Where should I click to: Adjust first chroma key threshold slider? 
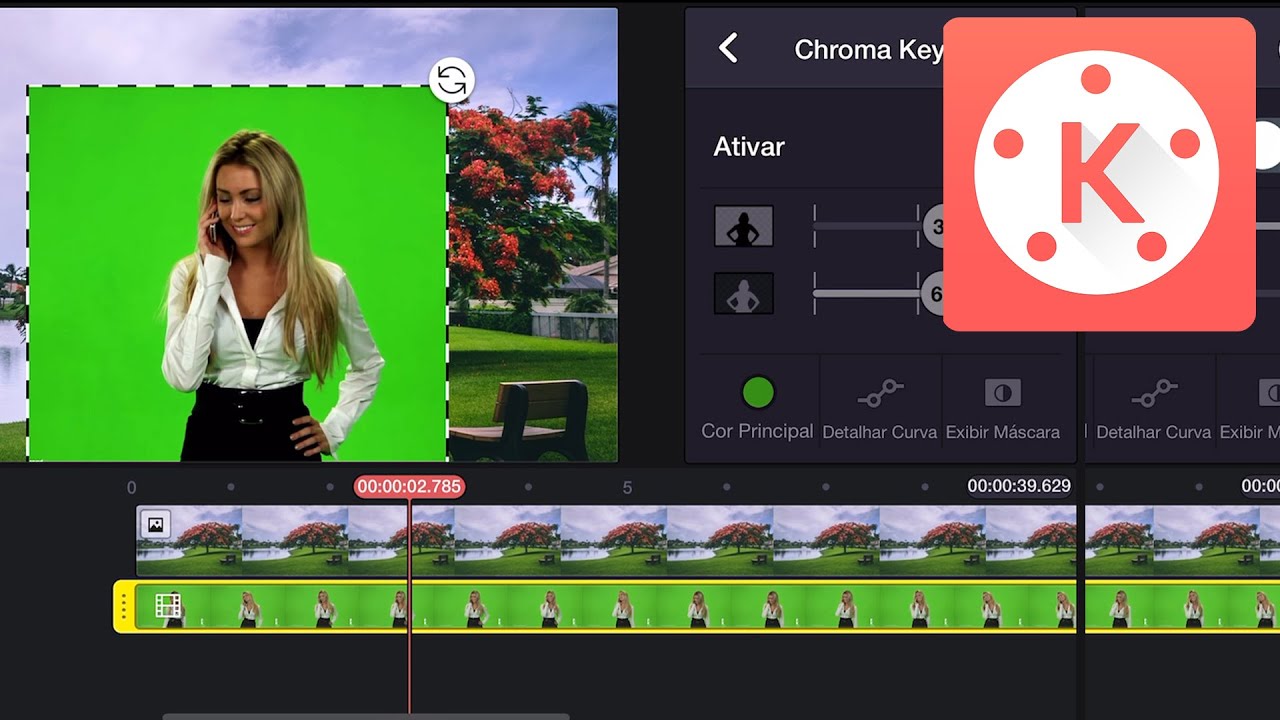(878, 226)
